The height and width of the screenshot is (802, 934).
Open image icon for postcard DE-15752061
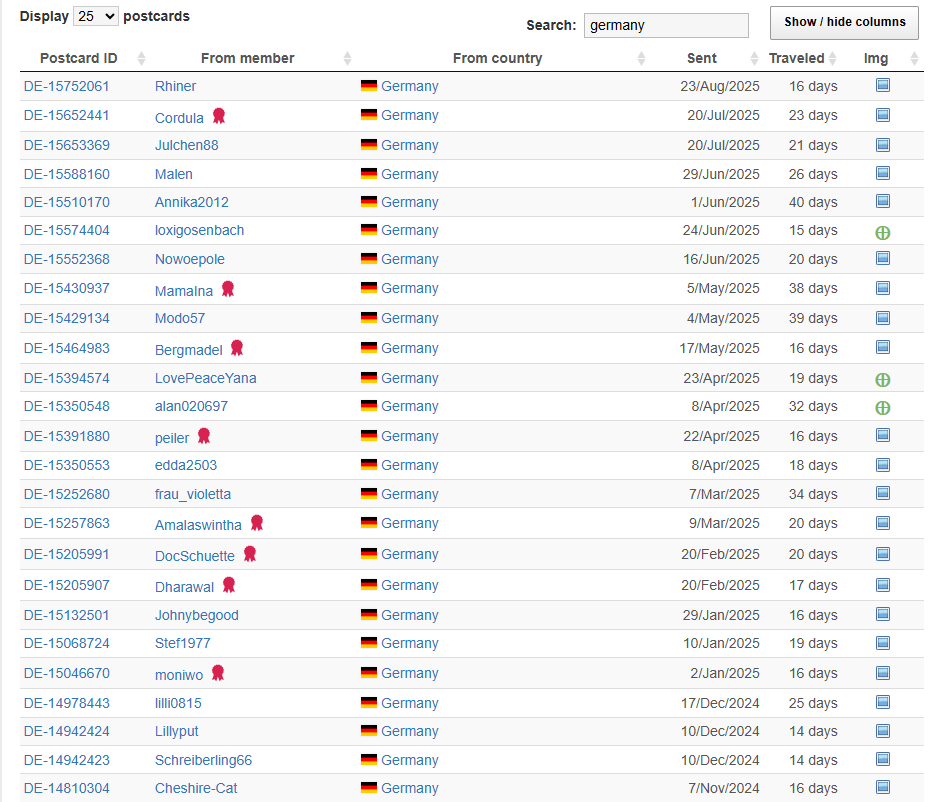pos(882,86)
